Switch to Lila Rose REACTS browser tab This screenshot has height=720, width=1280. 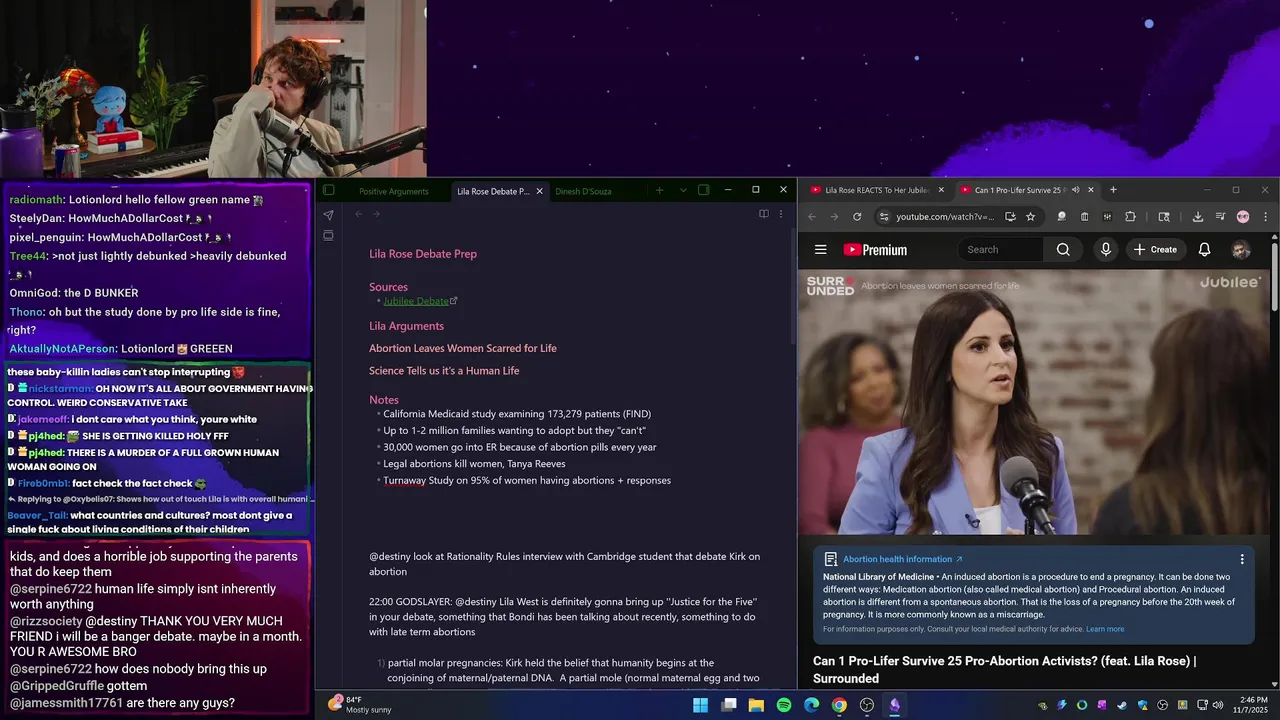tap(875, 190)
